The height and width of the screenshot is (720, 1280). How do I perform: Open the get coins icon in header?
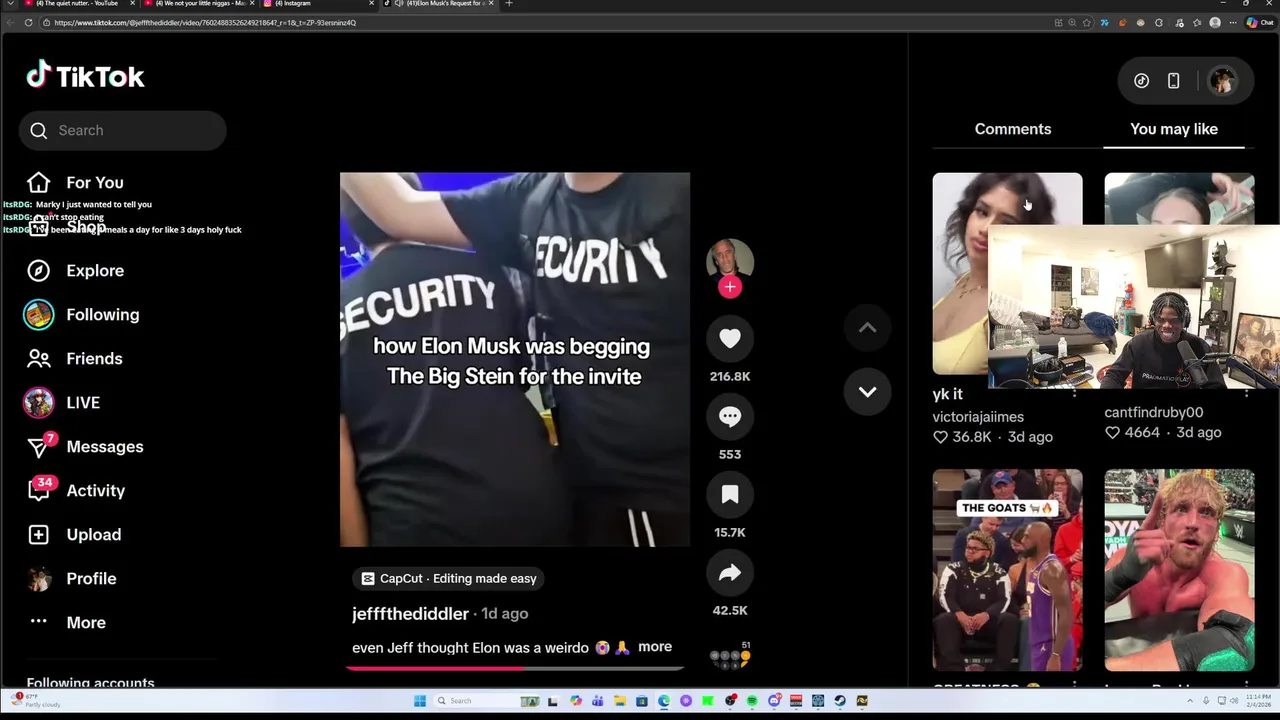pyautogui.click(x=1141, y=81)
